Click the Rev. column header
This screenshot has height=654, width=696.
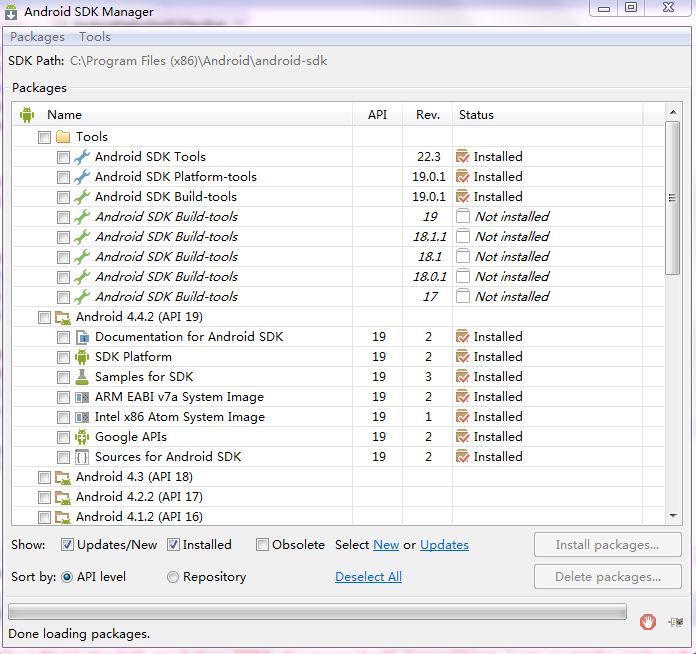pos(428,115)
